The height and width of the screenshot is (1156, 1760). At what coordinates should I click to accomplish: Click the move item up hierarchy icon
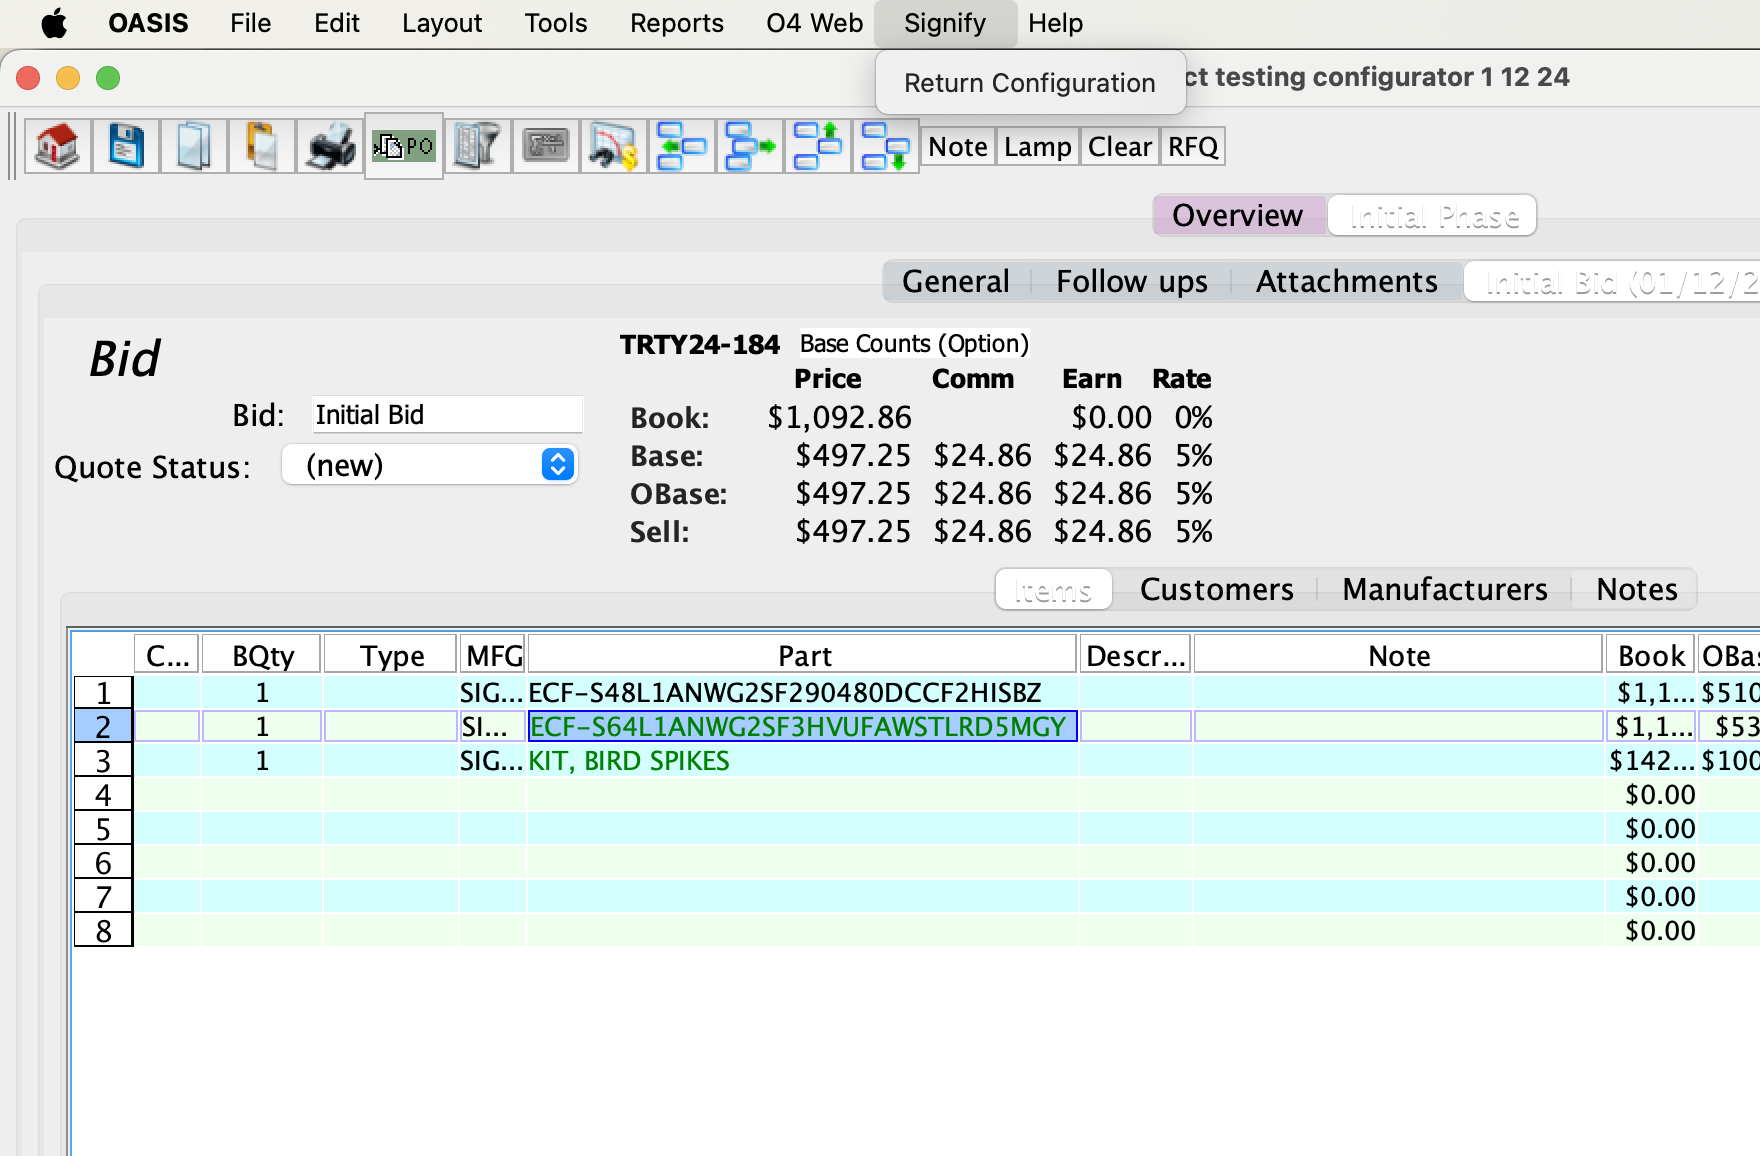(818, 146)
